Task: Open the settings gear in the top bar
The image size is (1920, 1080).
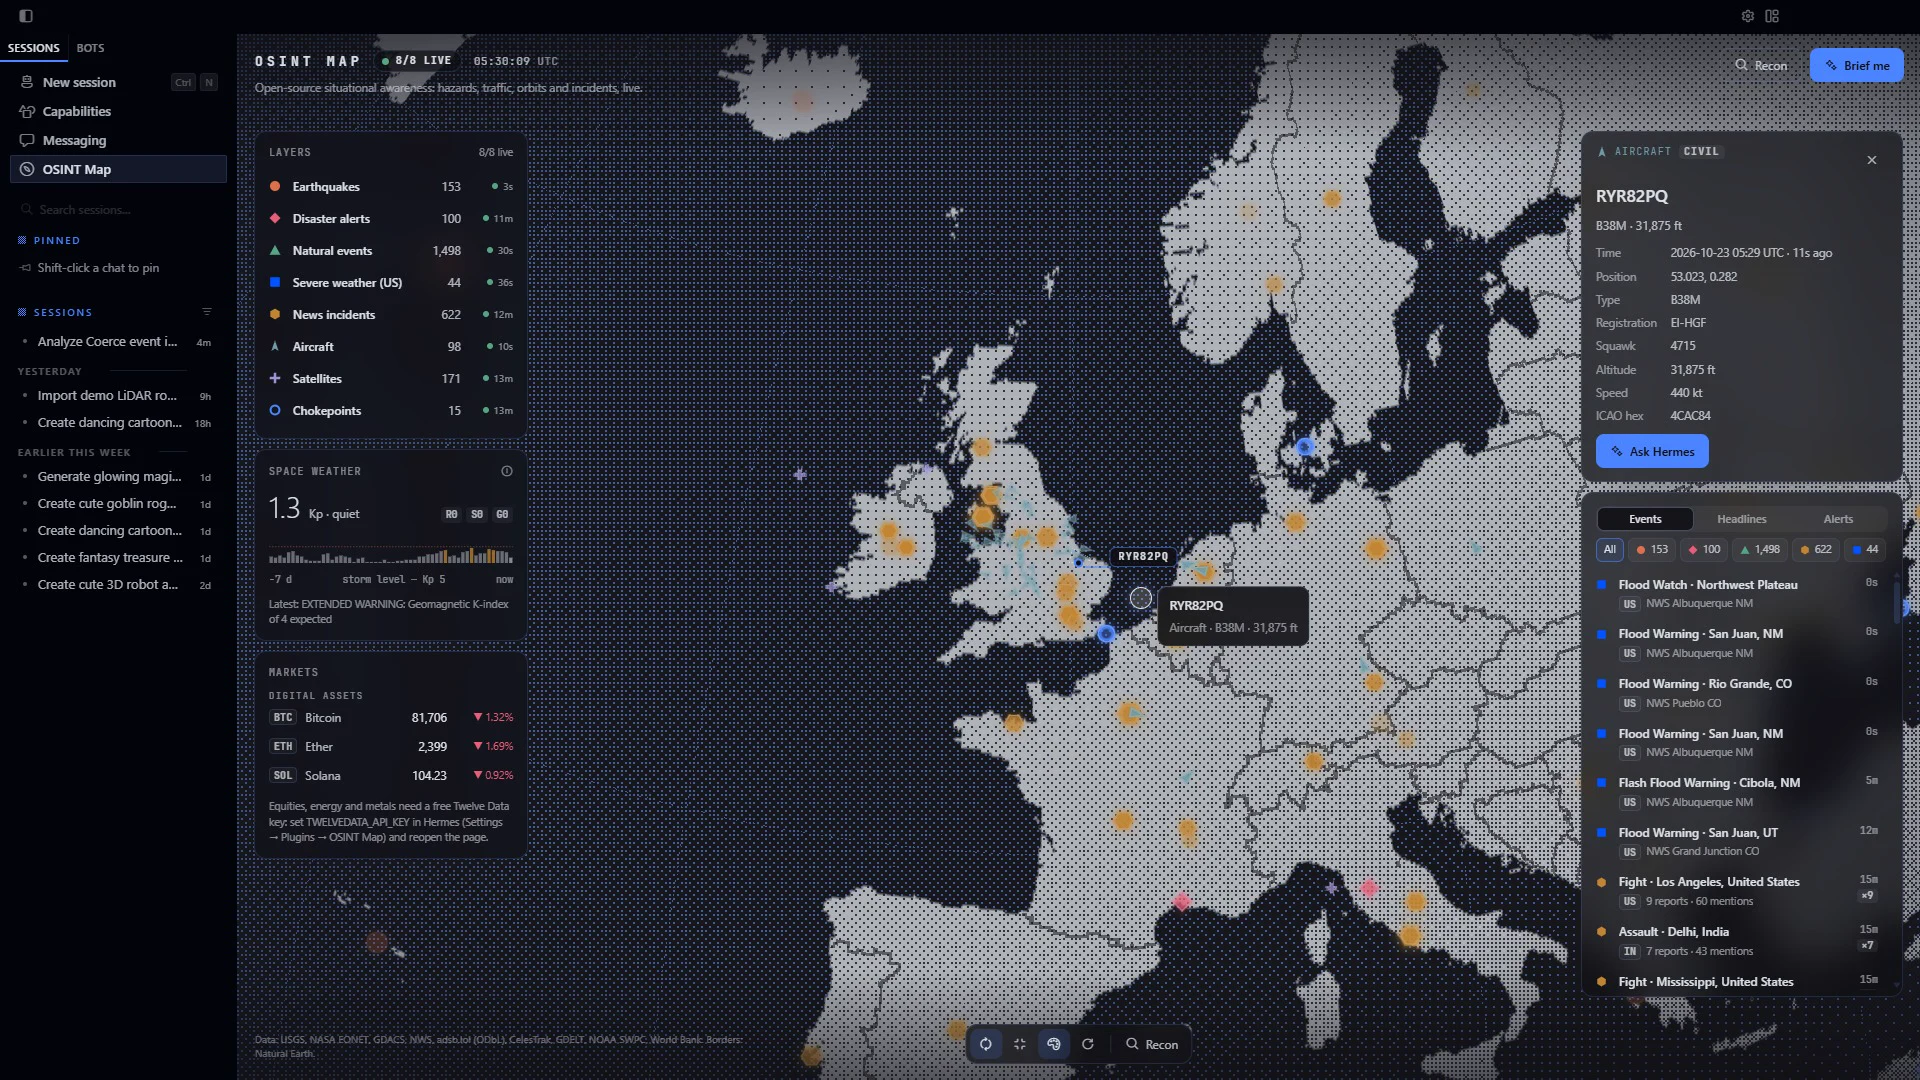Action: click(1748, 16)
